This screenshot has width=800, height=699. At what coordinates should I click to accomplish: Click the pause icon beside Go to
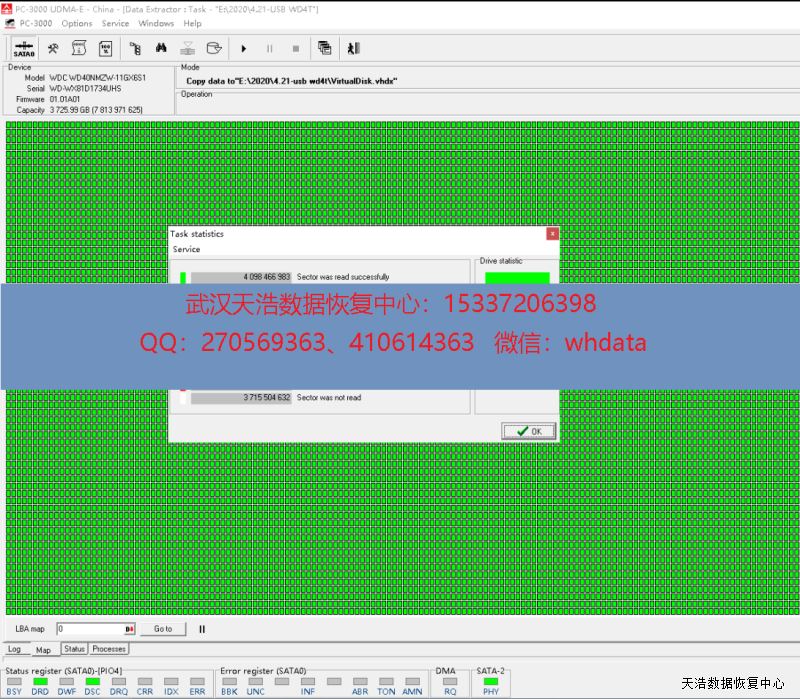pos(202,629)
